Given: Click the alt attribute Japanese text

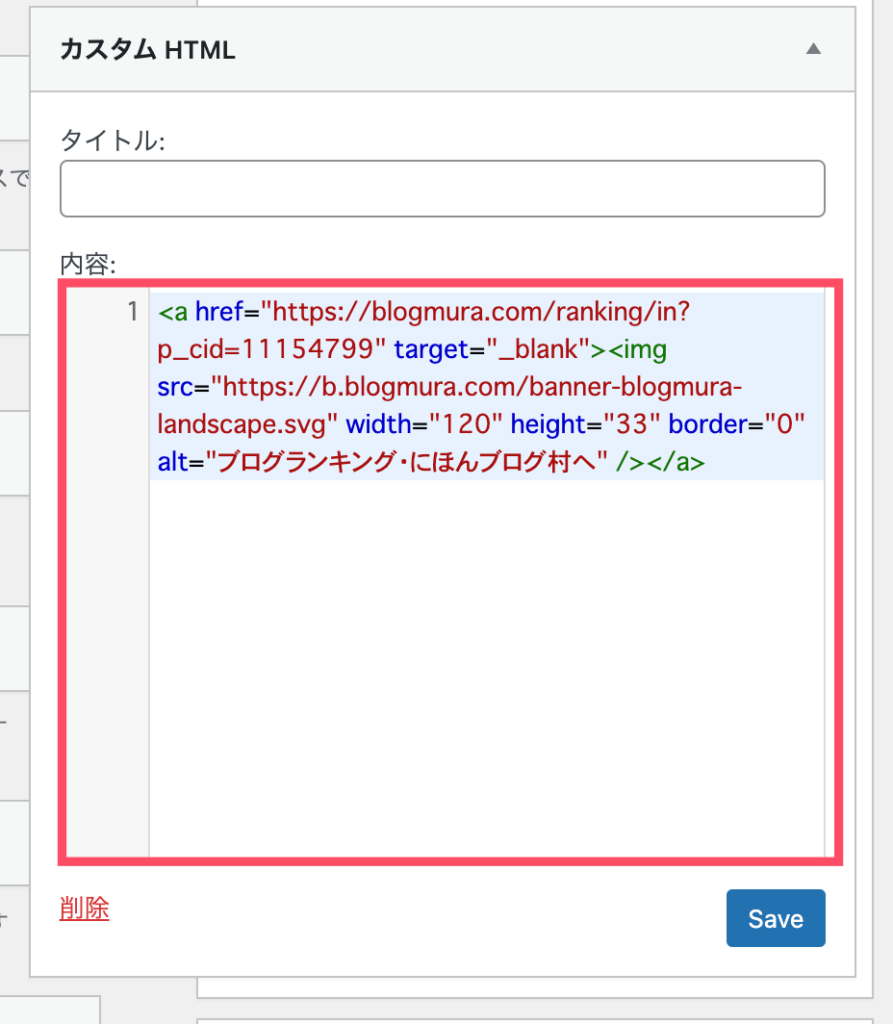Looking at the screenshot, I should [406, 462].
